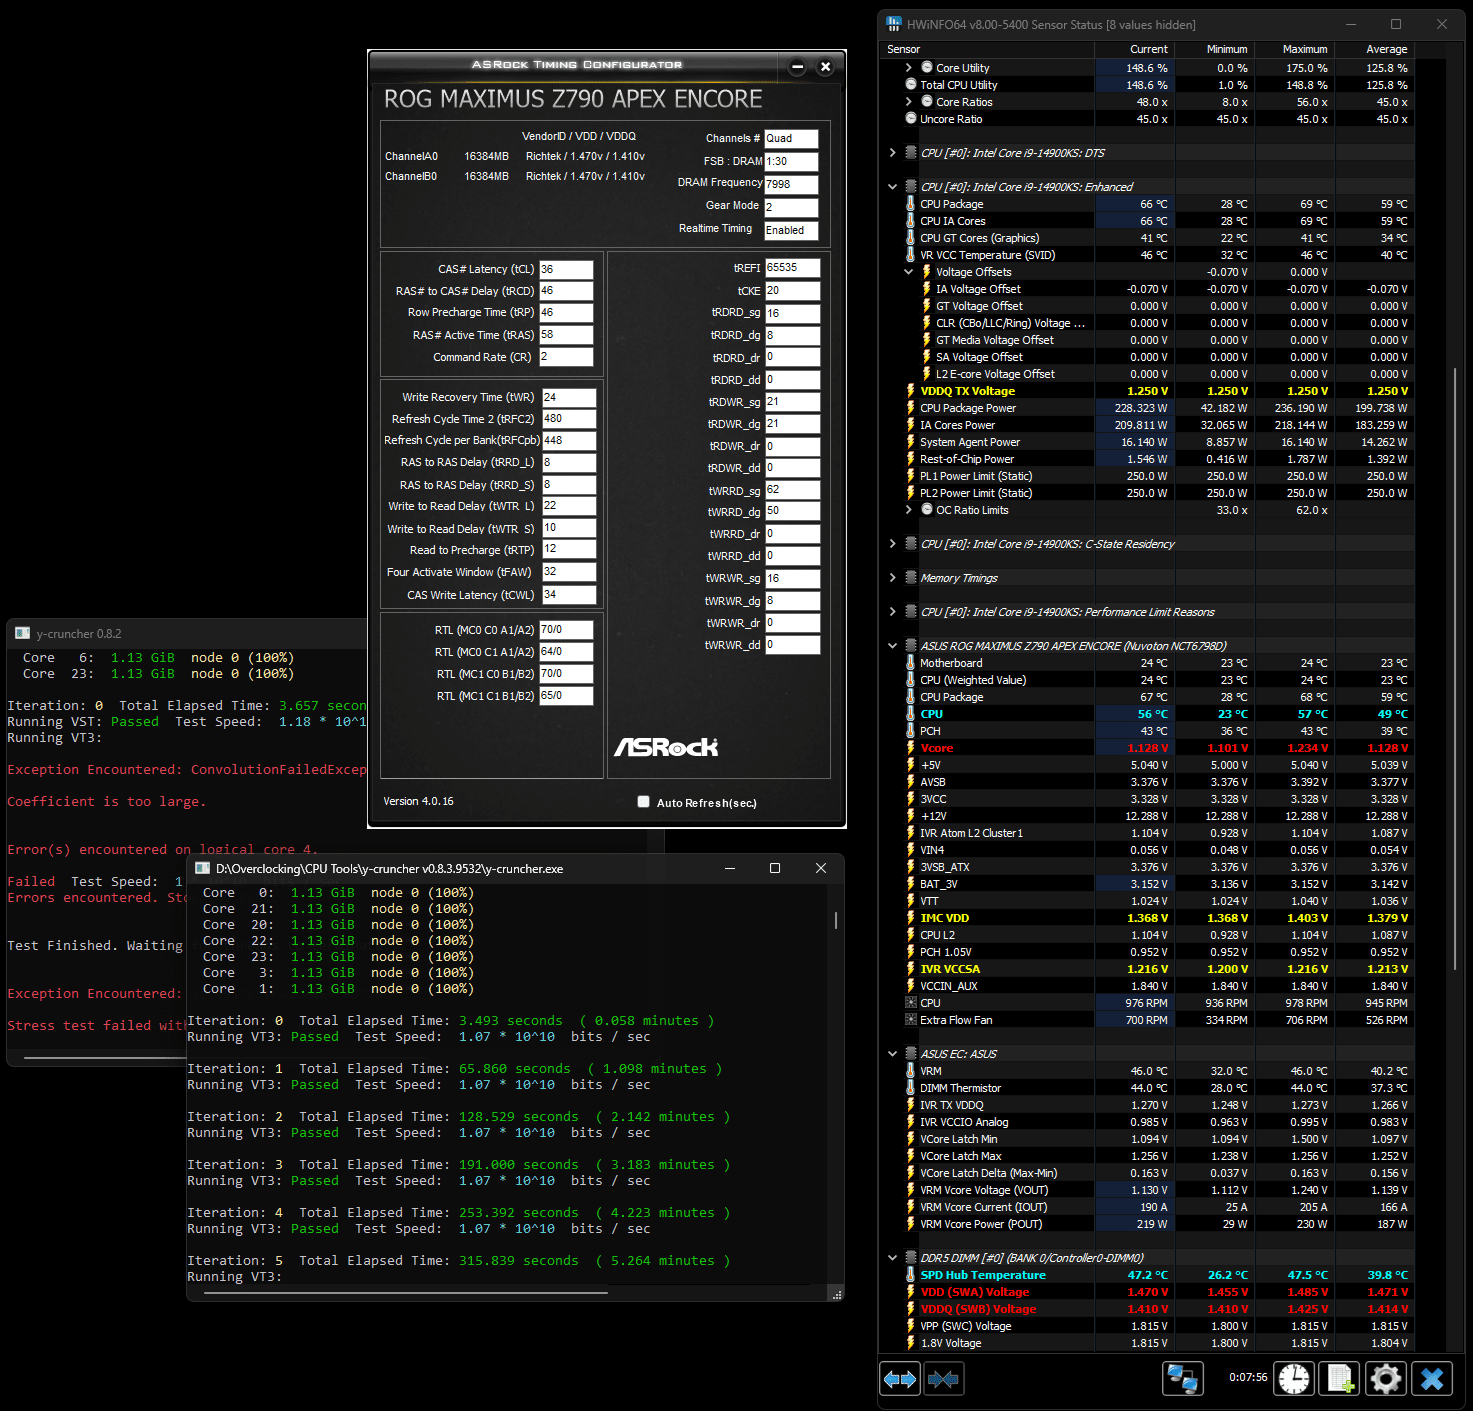Click the lightning icon beside IVR VCCSA
The width and height of the screenshot is (1473, 1411).
tap(910, 969)
